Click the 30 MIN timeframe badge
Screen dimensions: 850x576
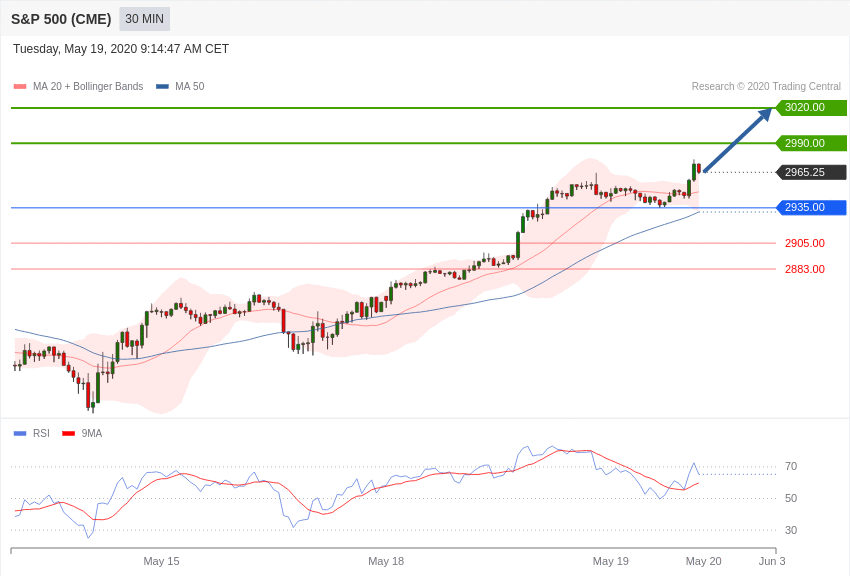pyautogui.click(x=145, y=19)
